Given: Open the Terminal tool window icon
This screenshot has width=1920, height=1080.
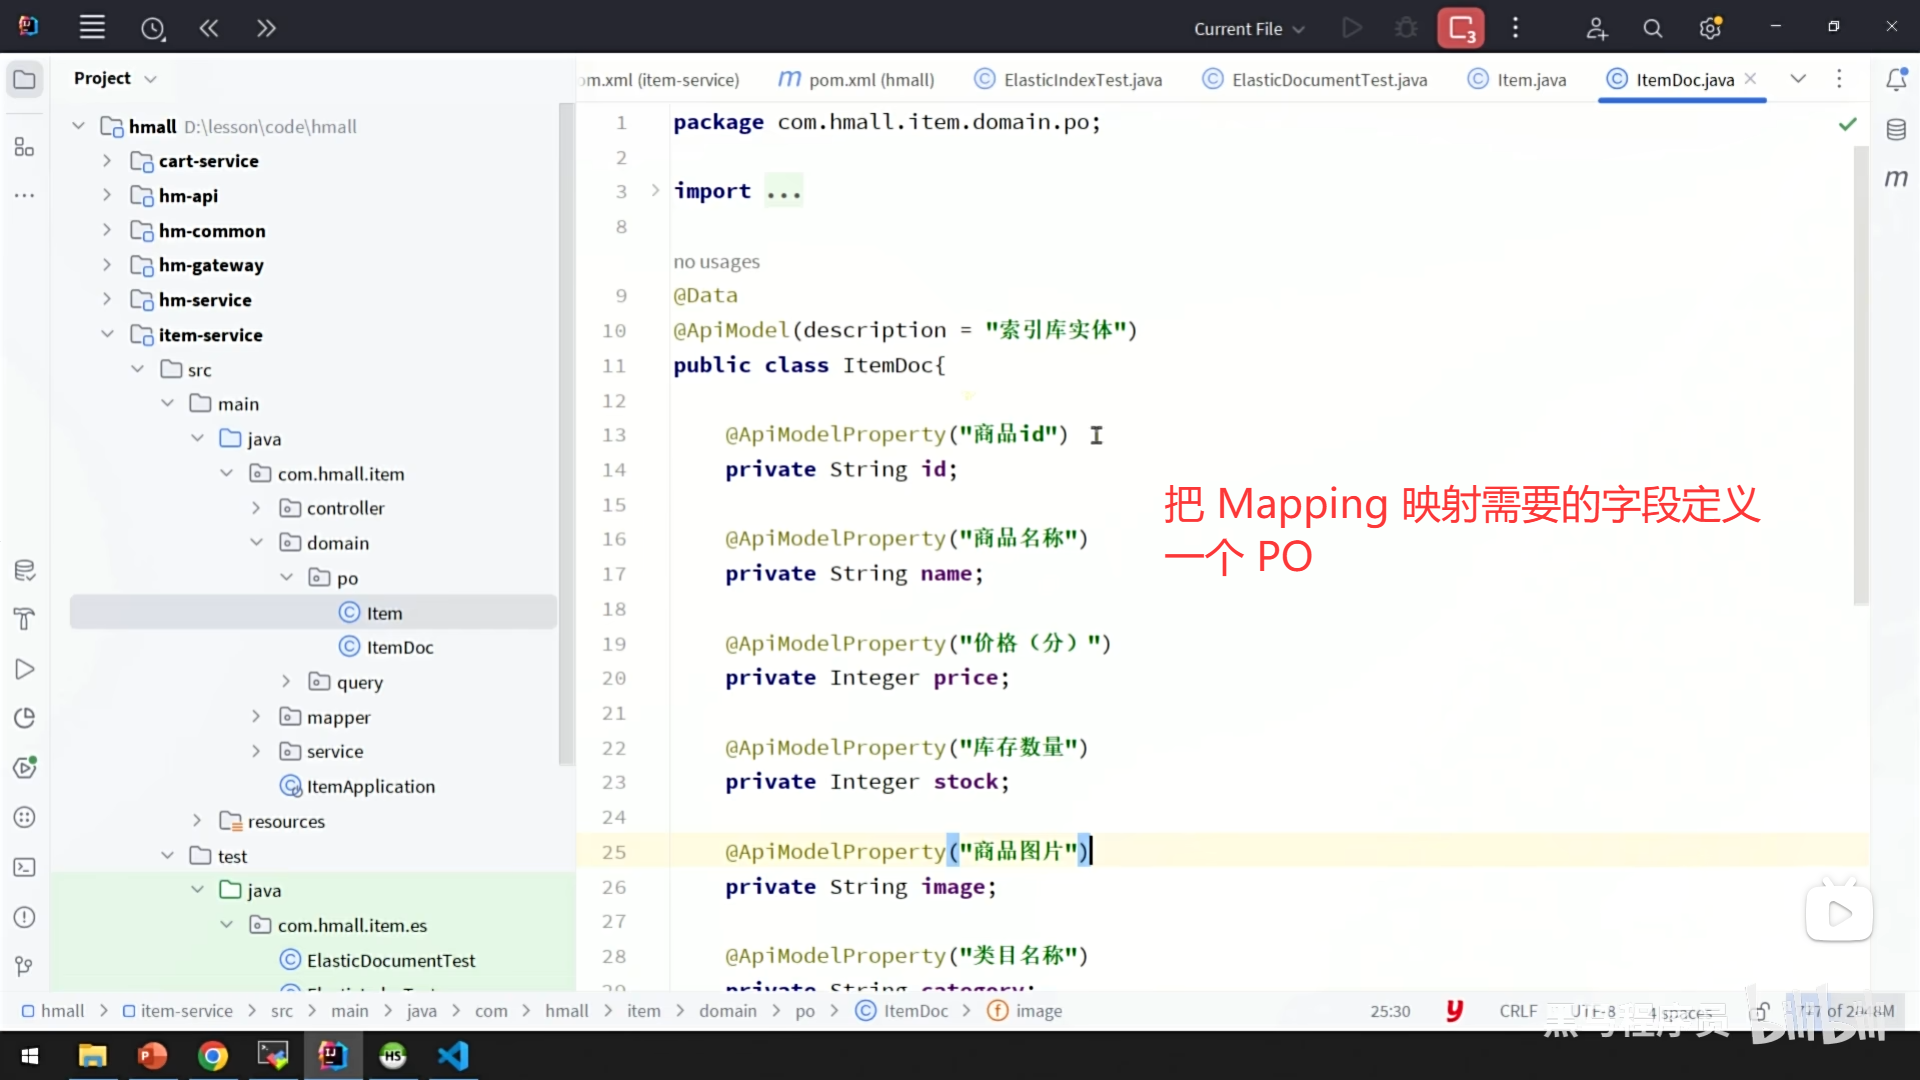Looking at the screenshot, I should click(24, 867).
